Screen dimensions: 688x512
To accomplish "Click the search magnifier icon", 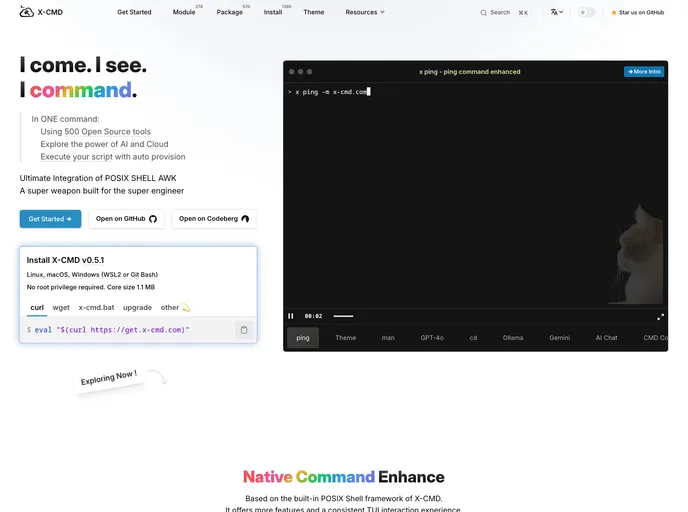I will [x=483, y=13].
